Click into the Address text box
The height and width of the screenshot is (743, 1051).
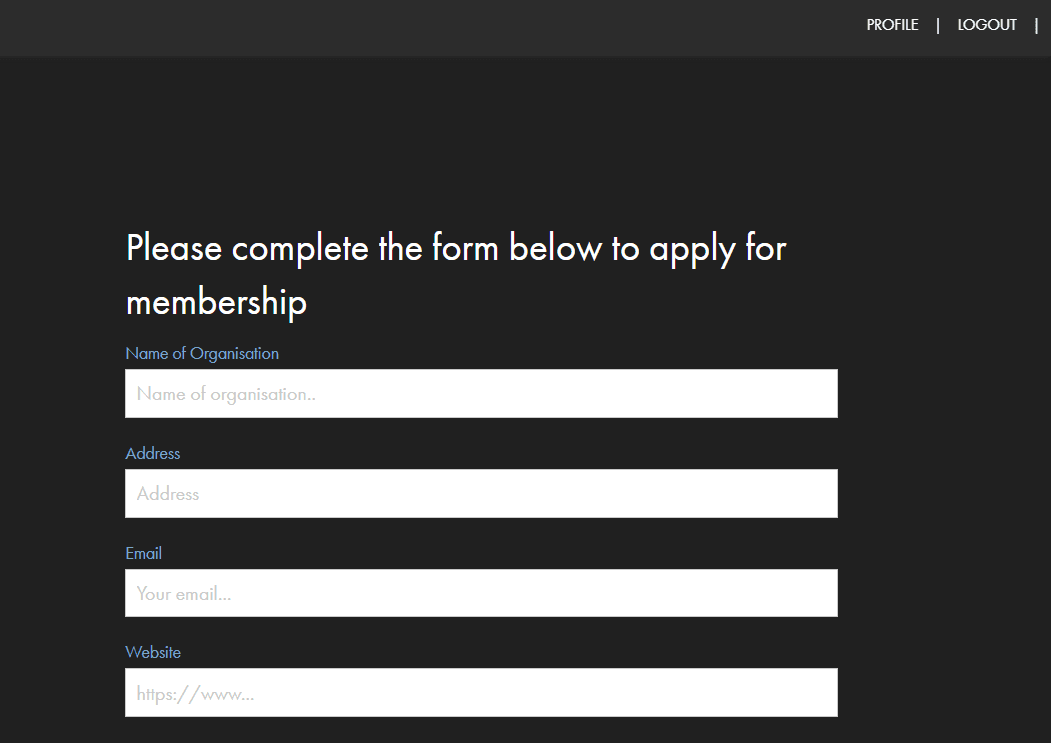pos(481,494)
